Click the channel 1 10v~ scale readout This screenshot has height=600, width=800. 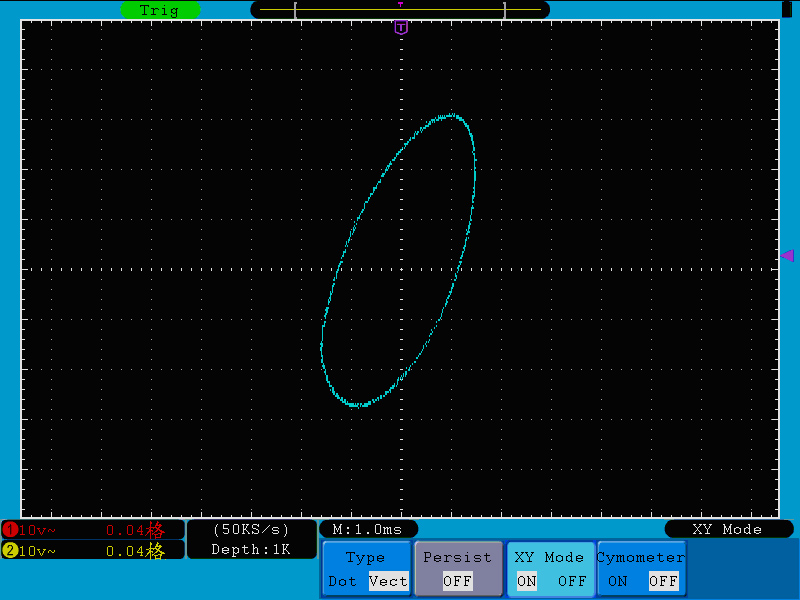click(37, 530)
